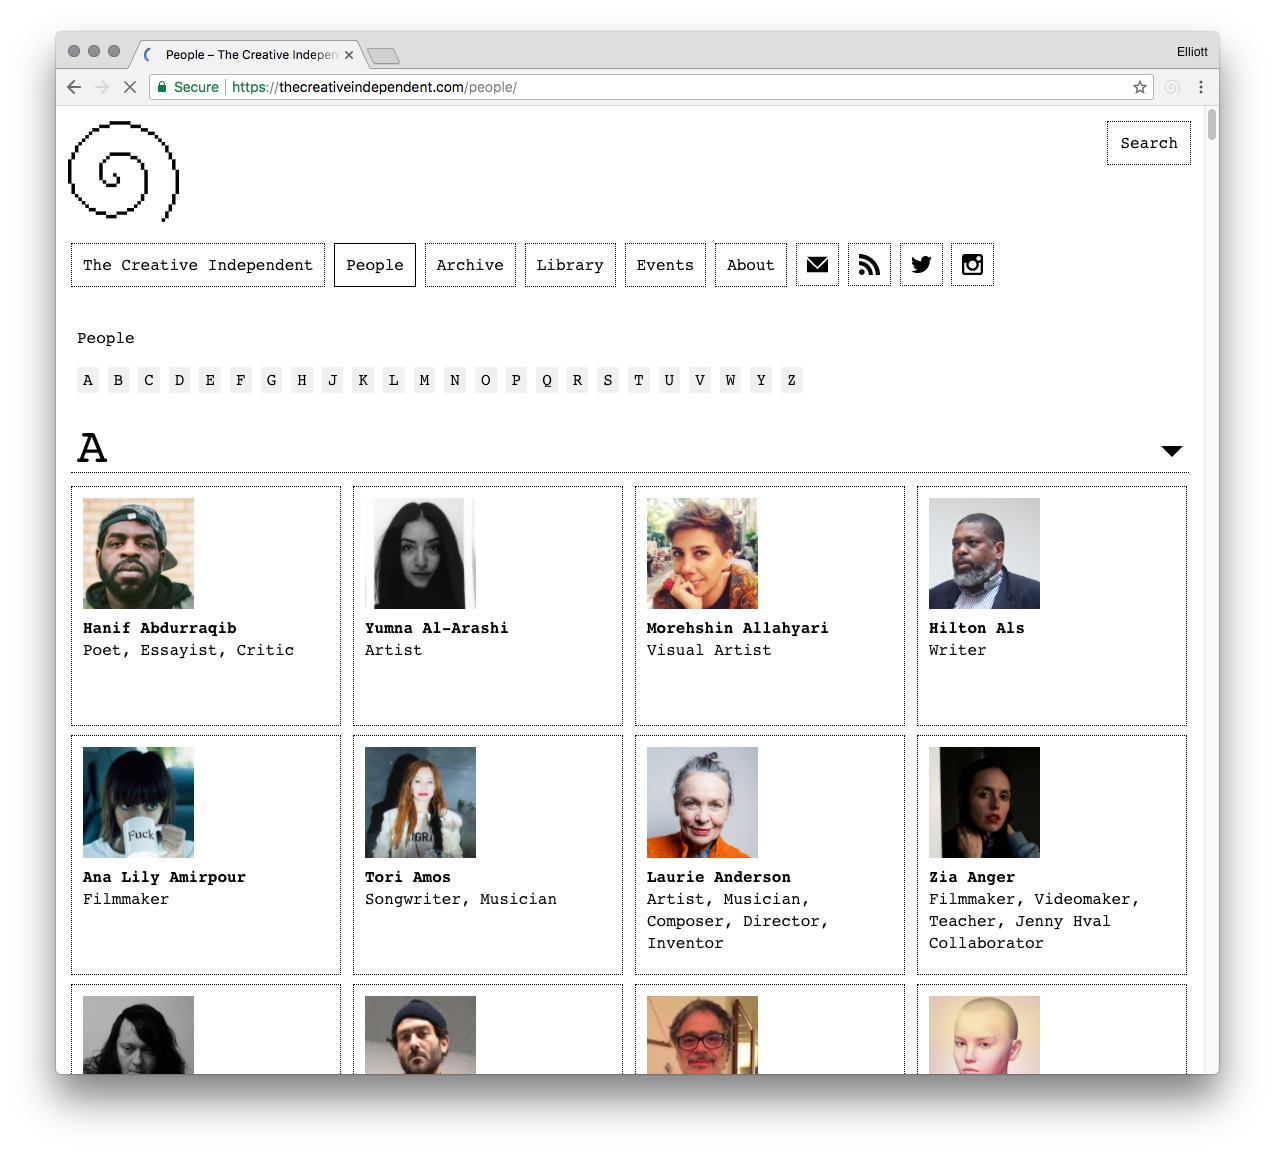This screenshot has width=1275, height=1154.
Task: Click Laurie Anderson's photo thumbnail
Action: pos(702,802)
